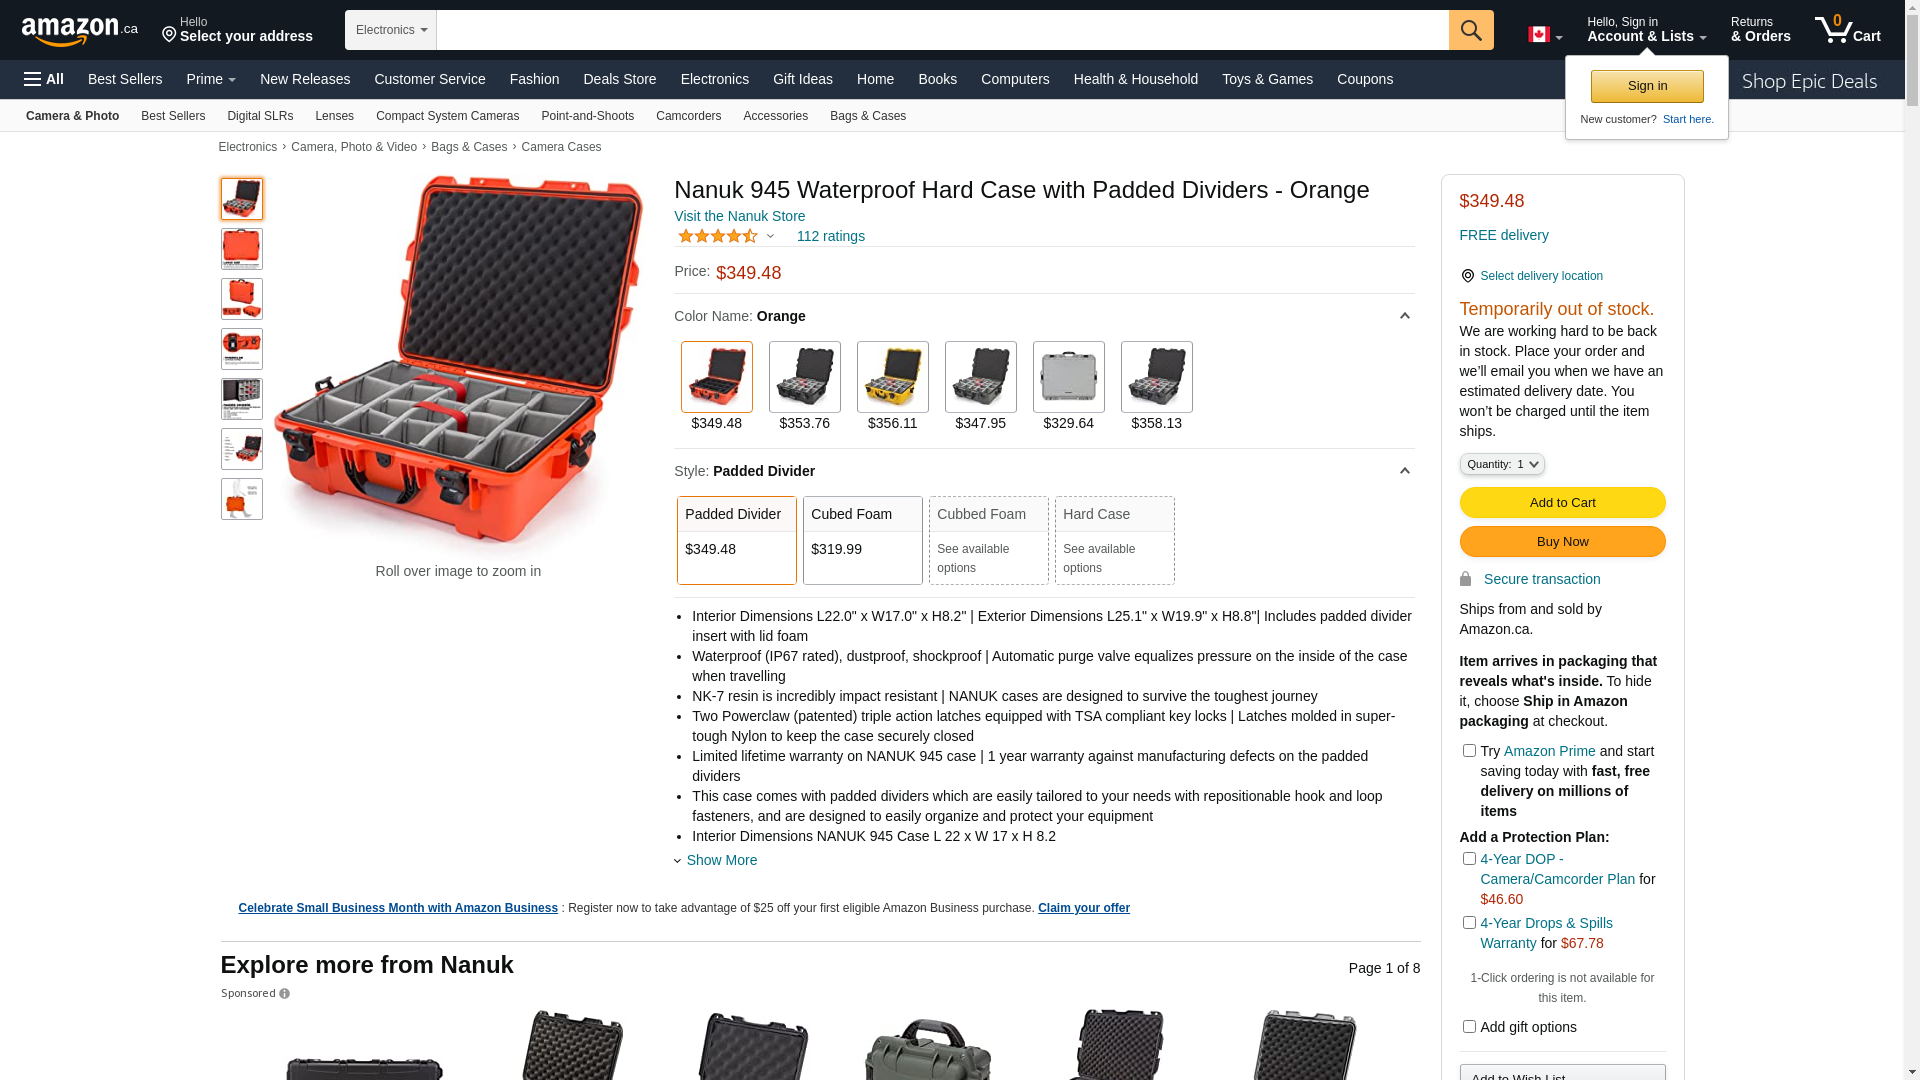Open the Deals Store menu item

(x=620, y=79)
